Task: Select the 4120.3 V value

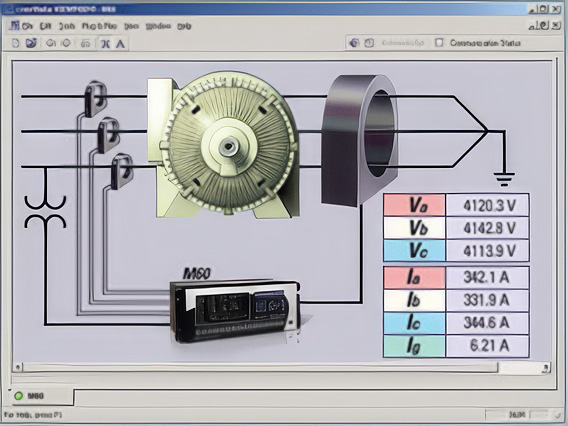Action: coord(489,206)
